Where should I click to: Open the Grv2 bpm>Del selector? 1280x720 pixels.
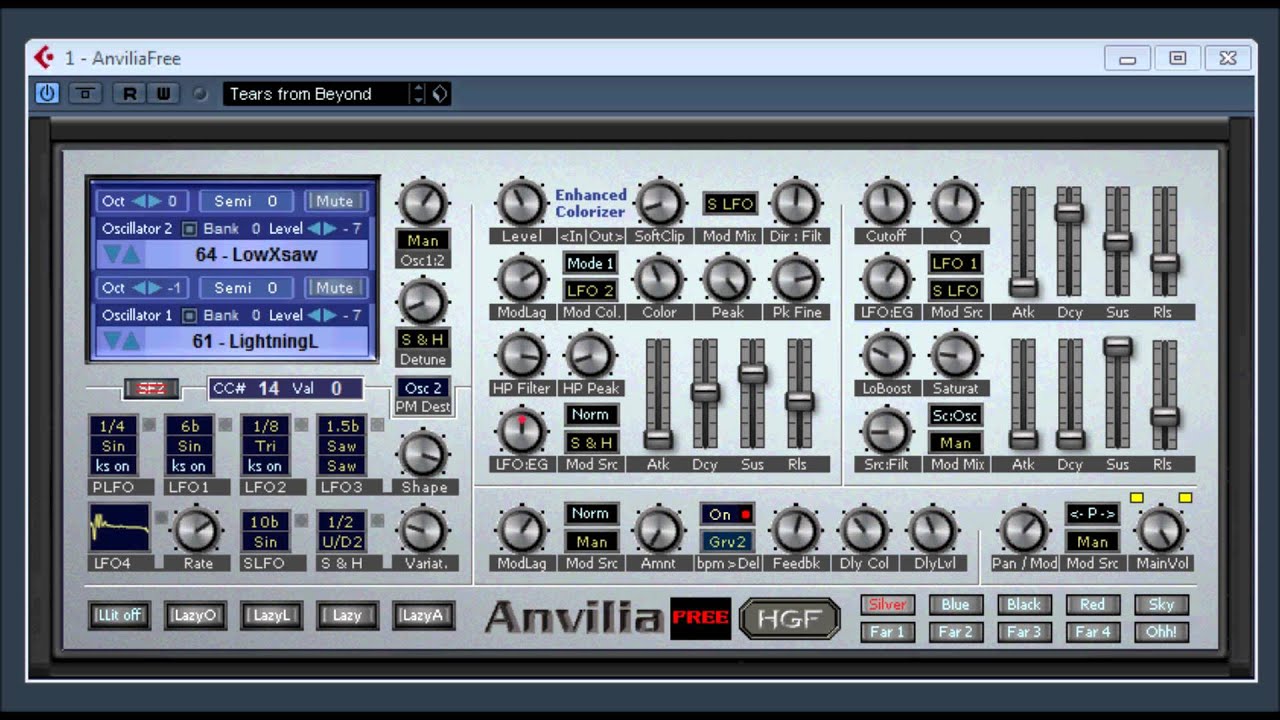pyautogui.click(x=727, y=541)
